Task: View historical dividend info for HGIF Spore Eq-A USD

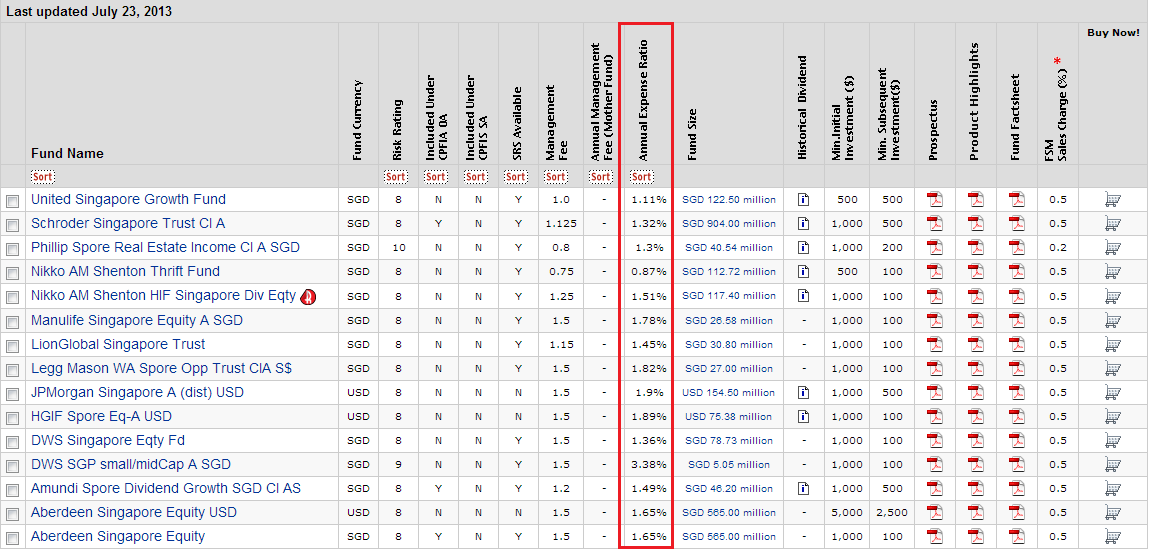Action: coord(803,417)
